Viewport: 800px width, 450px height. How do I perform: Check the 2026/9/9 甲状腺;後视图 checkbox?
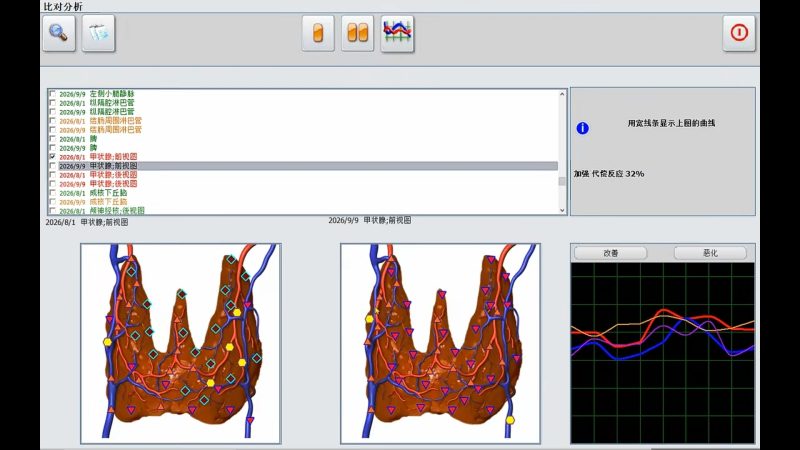53,184
